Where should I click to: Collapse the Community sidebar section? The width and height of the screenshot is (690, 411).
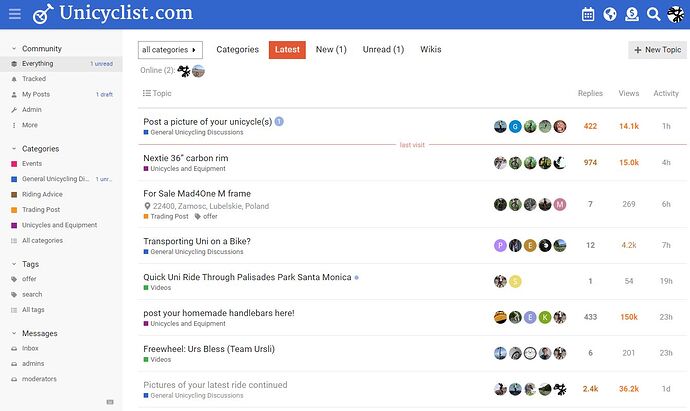tap(13, 48)
